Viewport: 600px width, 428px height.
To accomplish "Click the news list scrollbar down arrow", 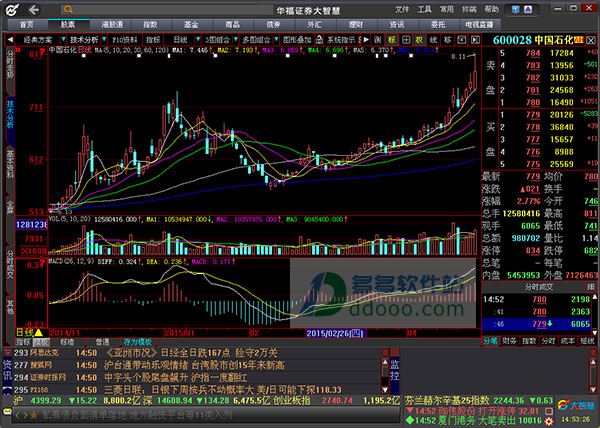I will 385,390.
